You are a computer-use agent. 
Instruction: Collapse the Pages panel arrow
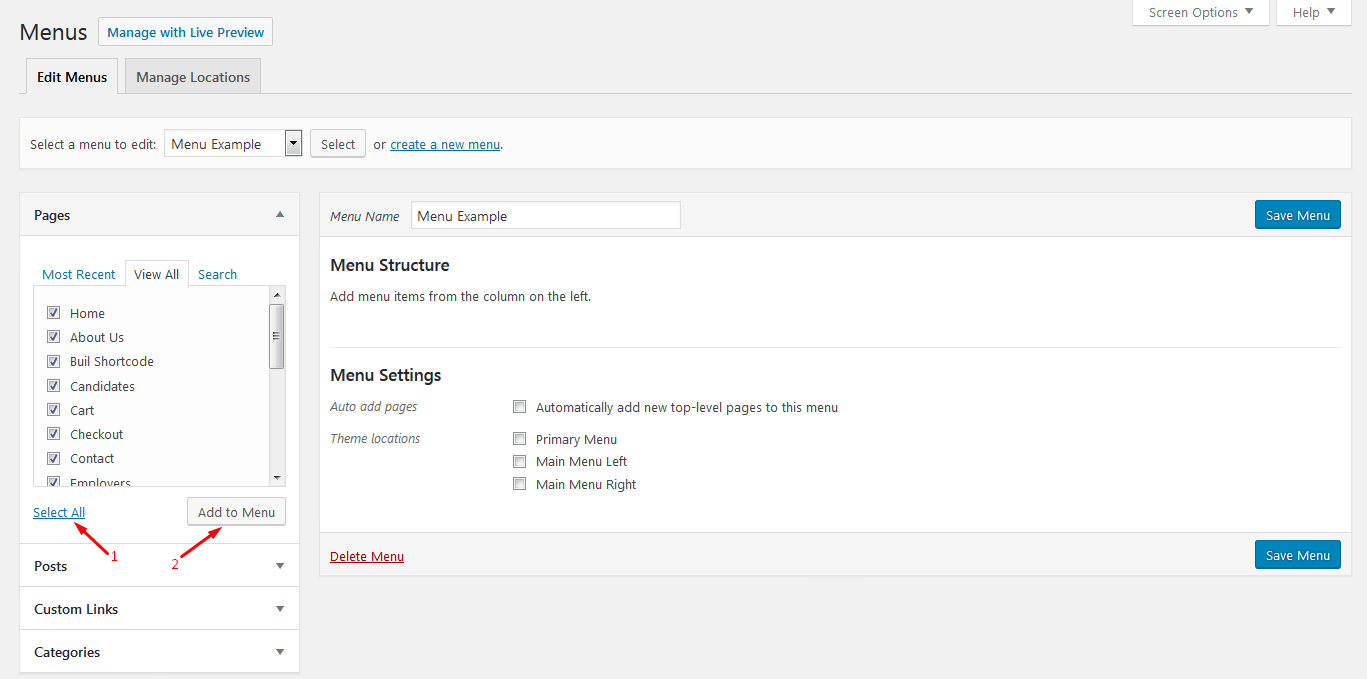280,215
